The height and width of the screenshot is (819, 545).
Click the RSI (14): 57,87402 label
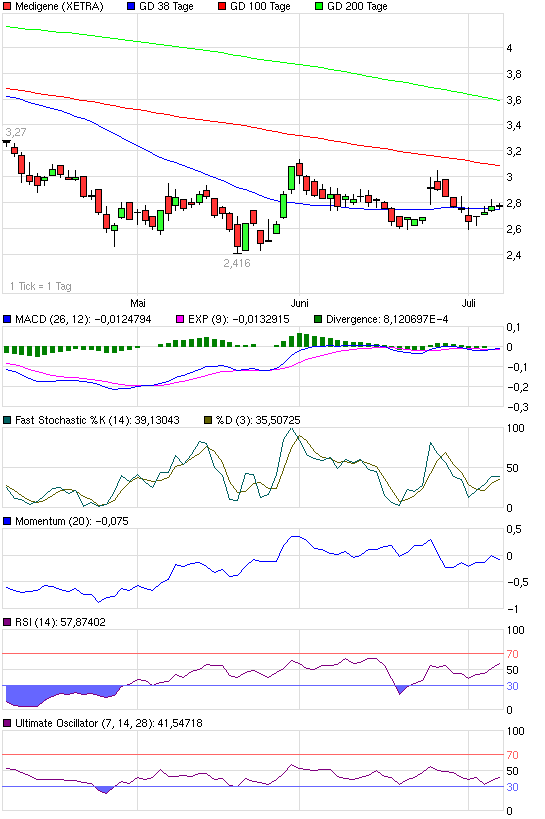[x=60, y=622]
